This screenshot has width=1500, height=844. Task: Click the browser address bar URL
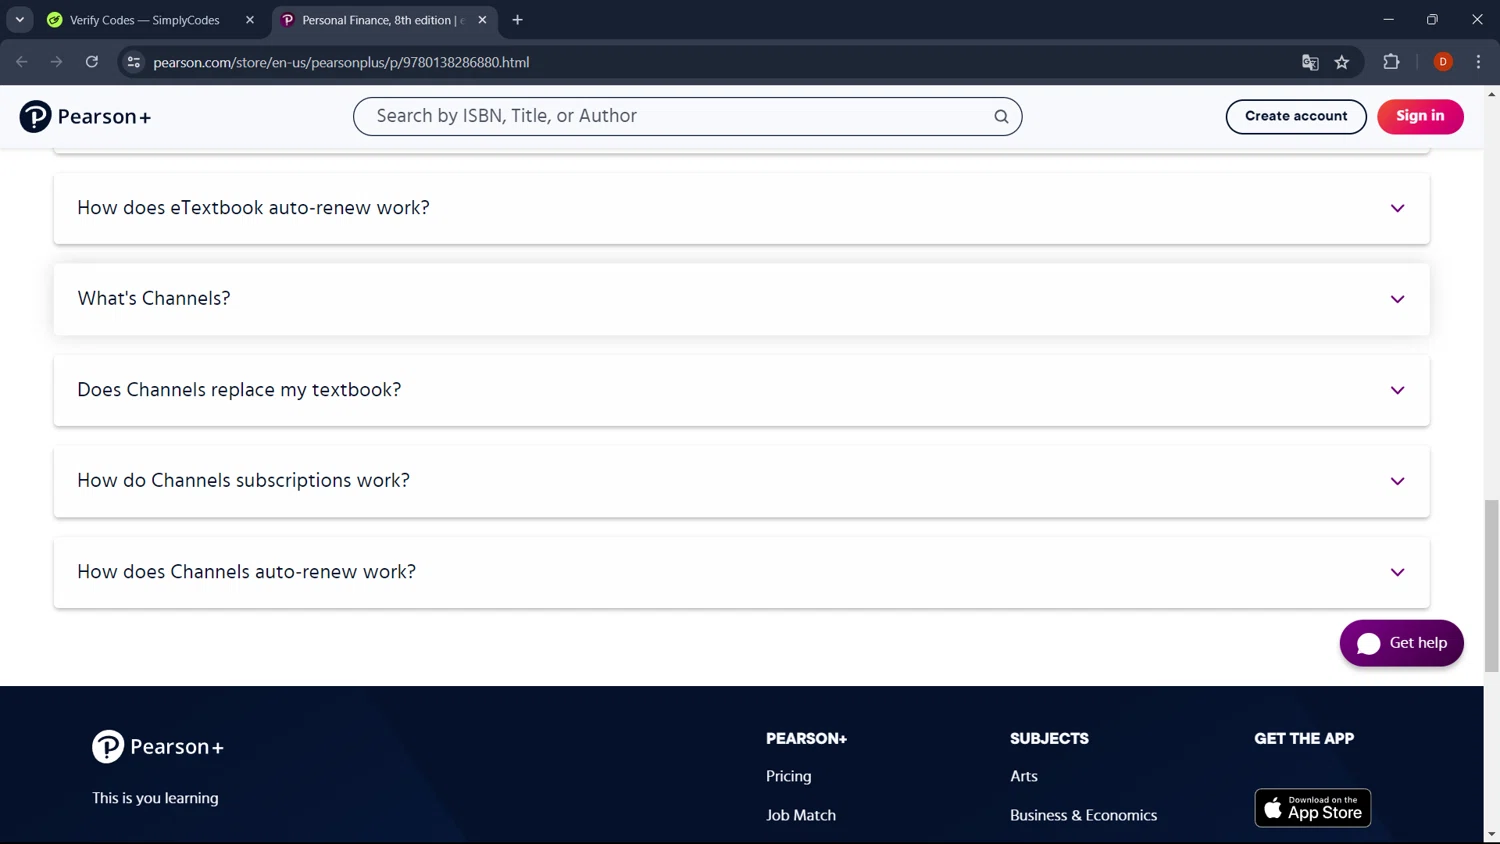[341, 62]
